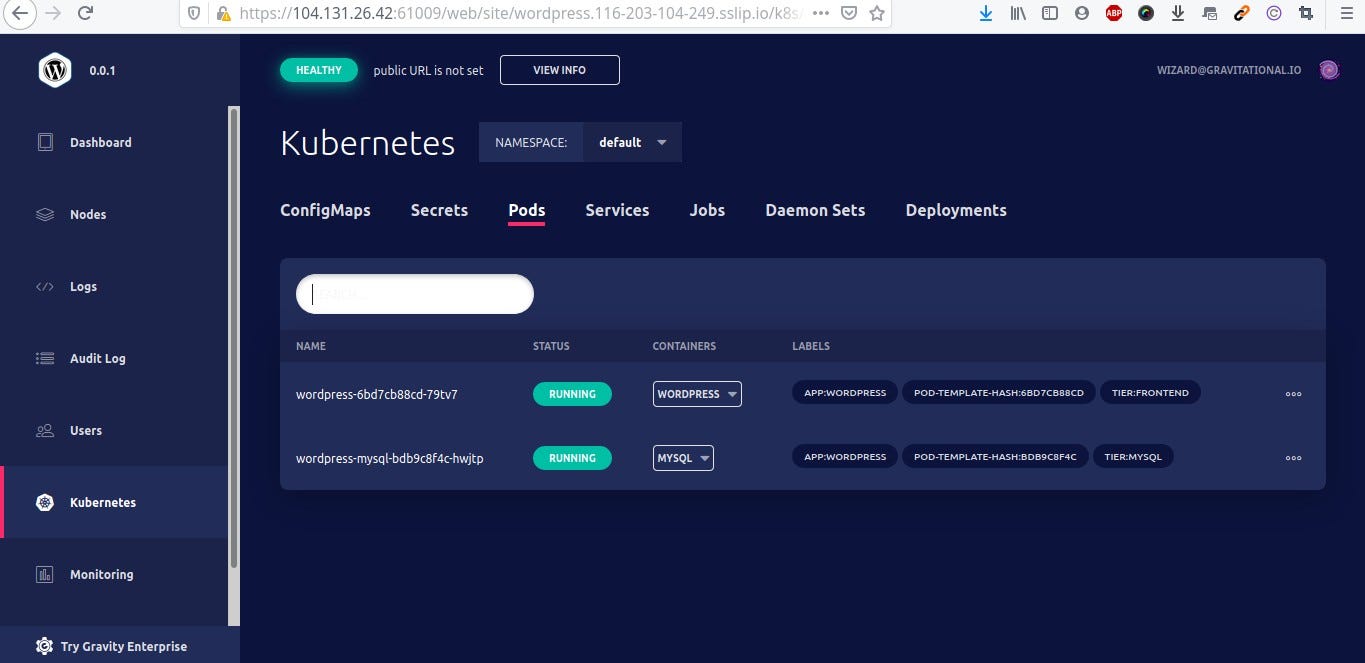Switch to the Deployments tab

(956, 210)
